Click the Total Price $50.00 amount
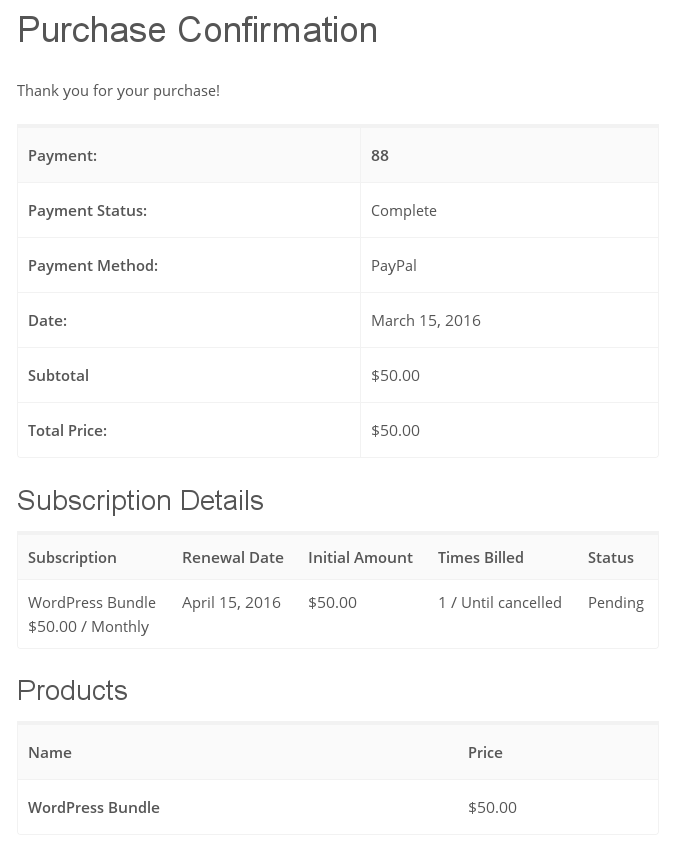The image size is (673, 844). [x=395, y=430]
